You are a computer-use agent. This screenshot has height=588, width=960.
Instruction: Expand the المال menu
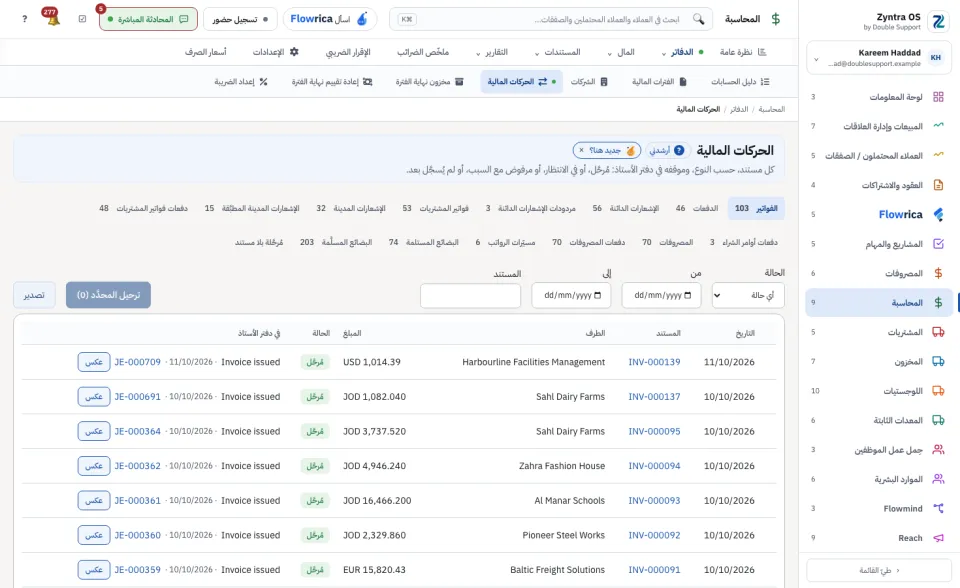pos(621,52)
